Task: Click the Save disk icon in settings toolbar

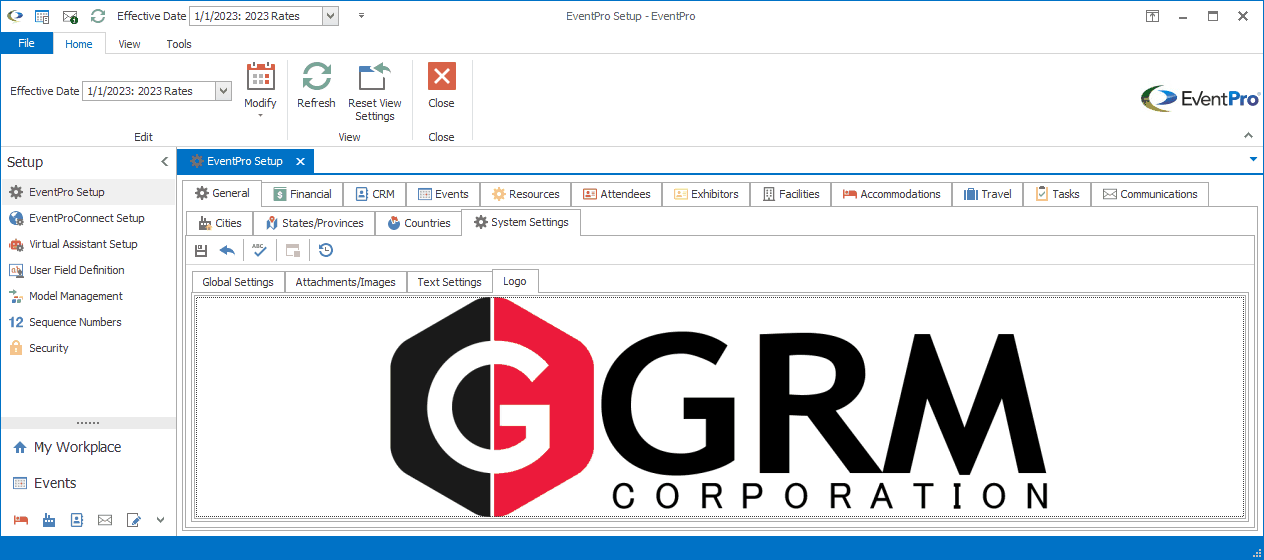Action: [x=201, y=250]
